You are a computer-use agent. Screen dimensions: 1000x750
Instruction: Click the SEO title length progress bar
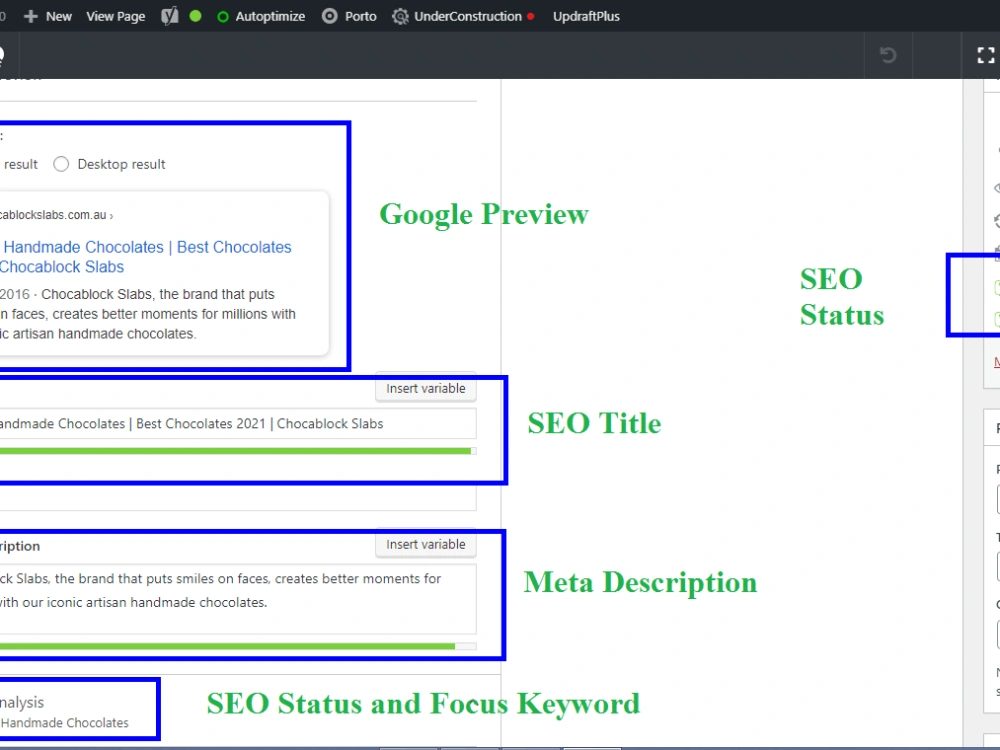pos(238,451)
